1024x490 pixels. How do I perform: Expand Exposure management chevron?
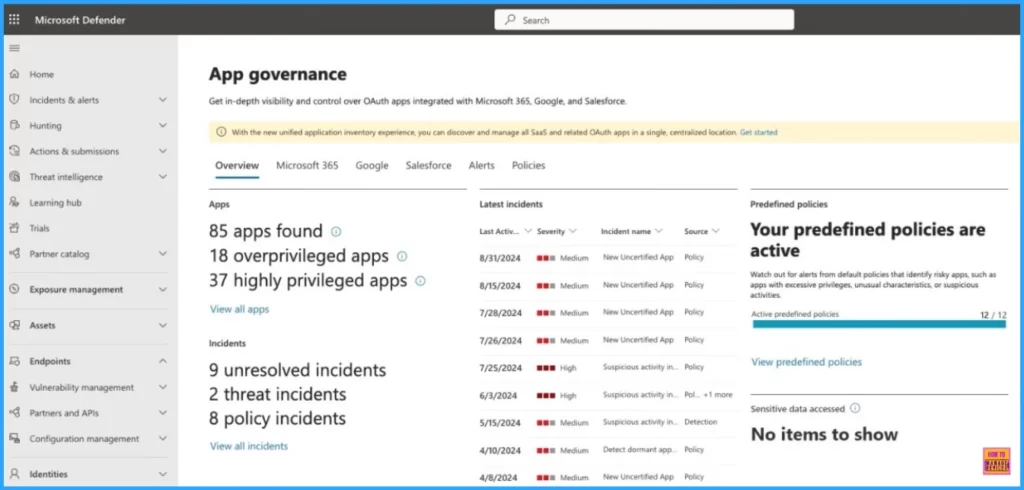163,289
